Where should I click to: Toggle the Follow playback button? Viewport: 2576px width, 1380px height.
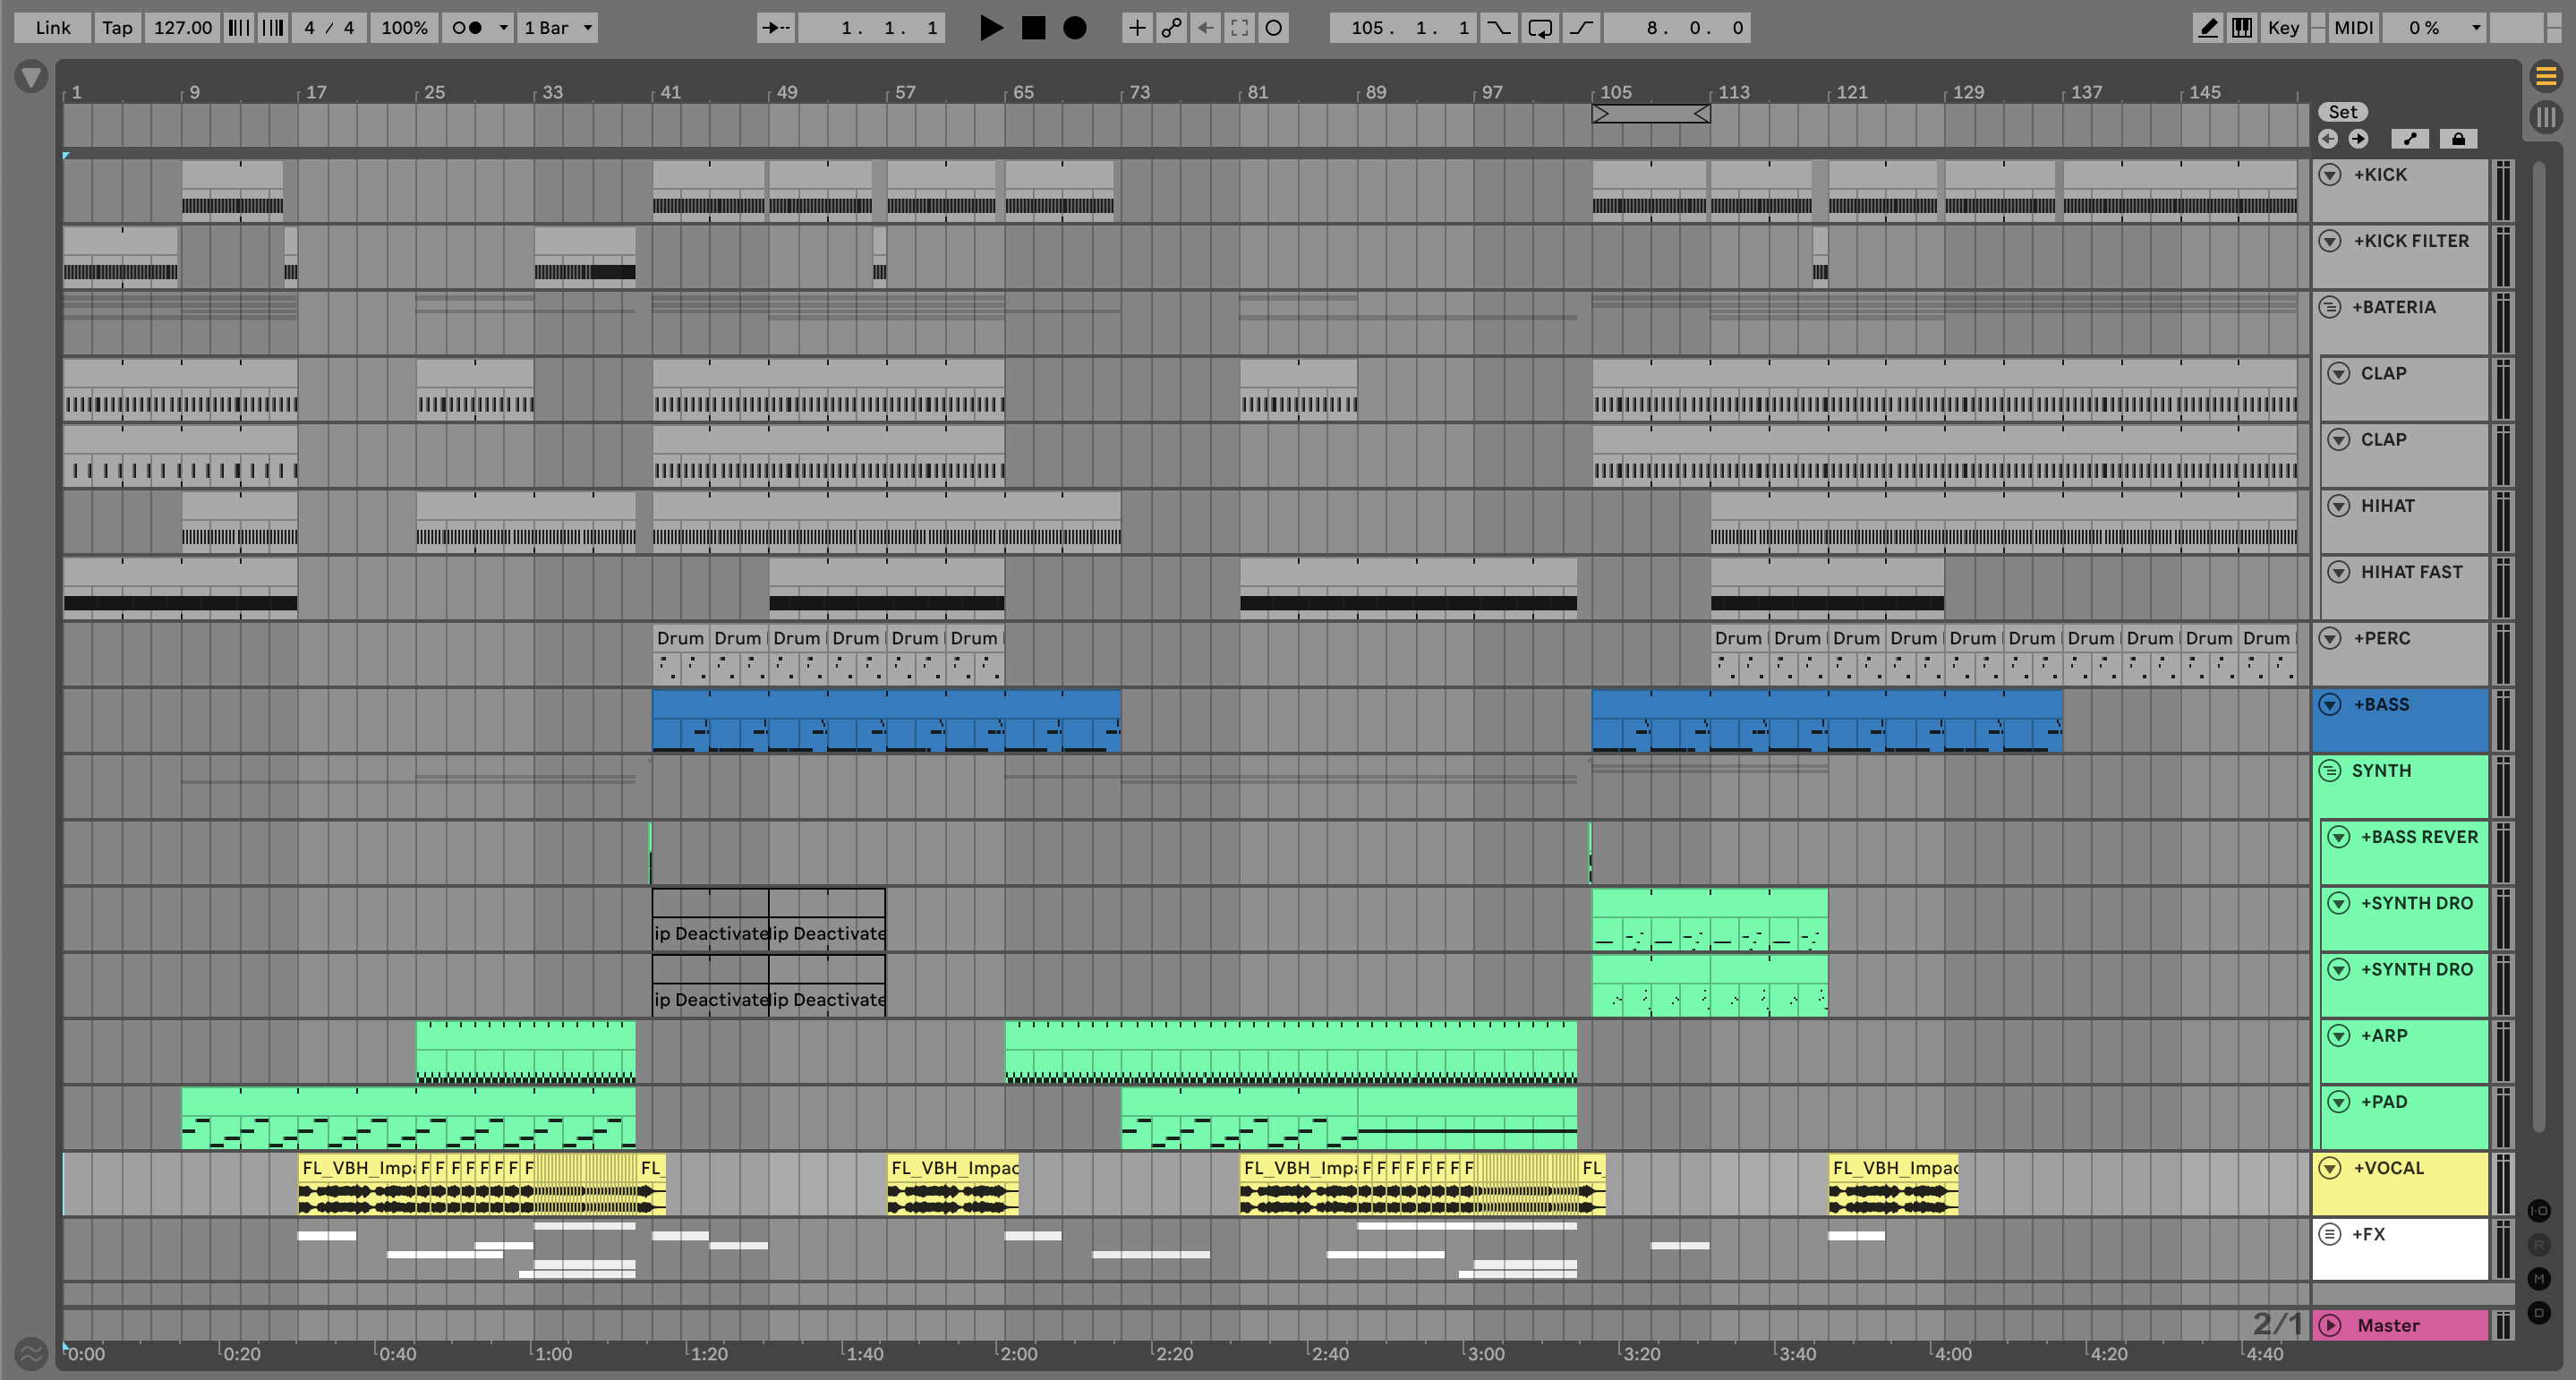[x=776, y=28]
